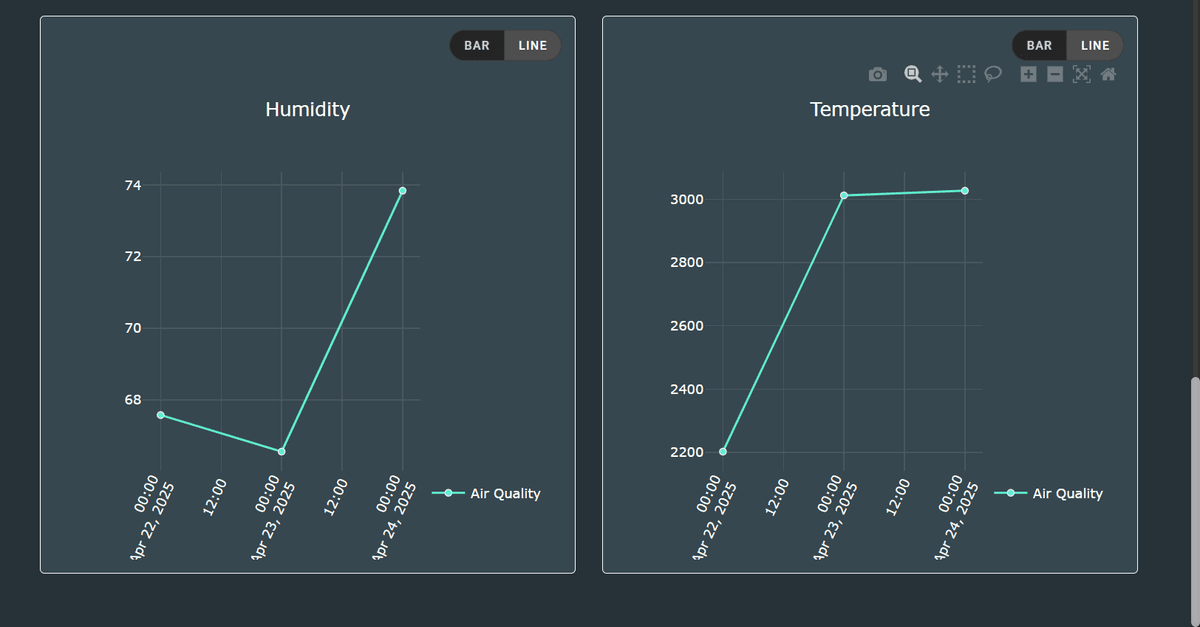The height and width of the screenshot is (627, 1200).
Task: Toggle Air Quality legend in Temperature chart
Action: [1048, 493]
